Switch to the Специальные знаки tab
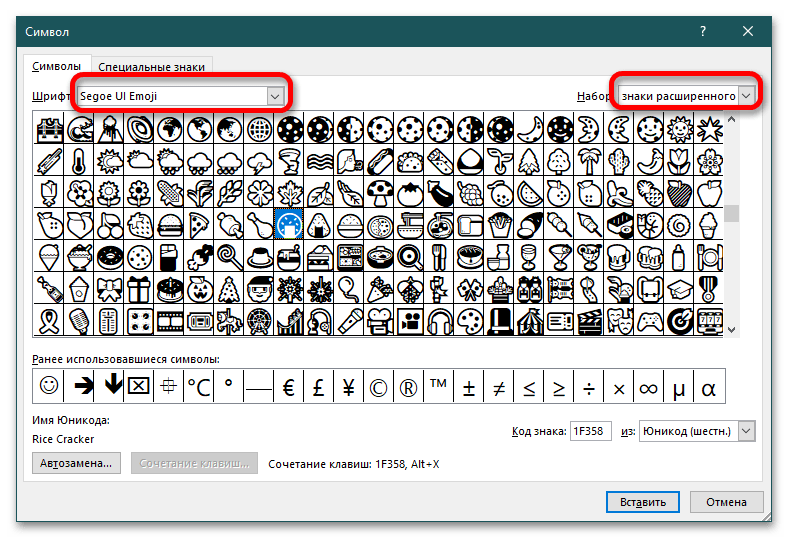 (x=152, y=67)
